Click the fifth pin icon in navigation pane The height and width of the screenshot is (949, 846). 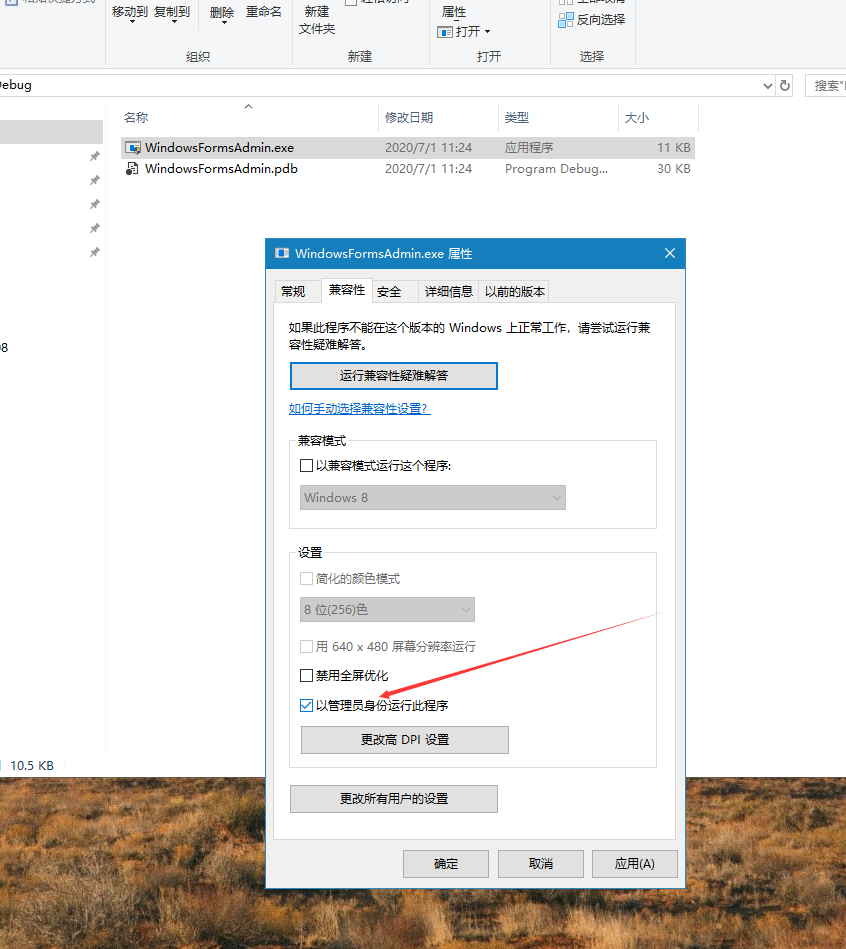point(94,252)
